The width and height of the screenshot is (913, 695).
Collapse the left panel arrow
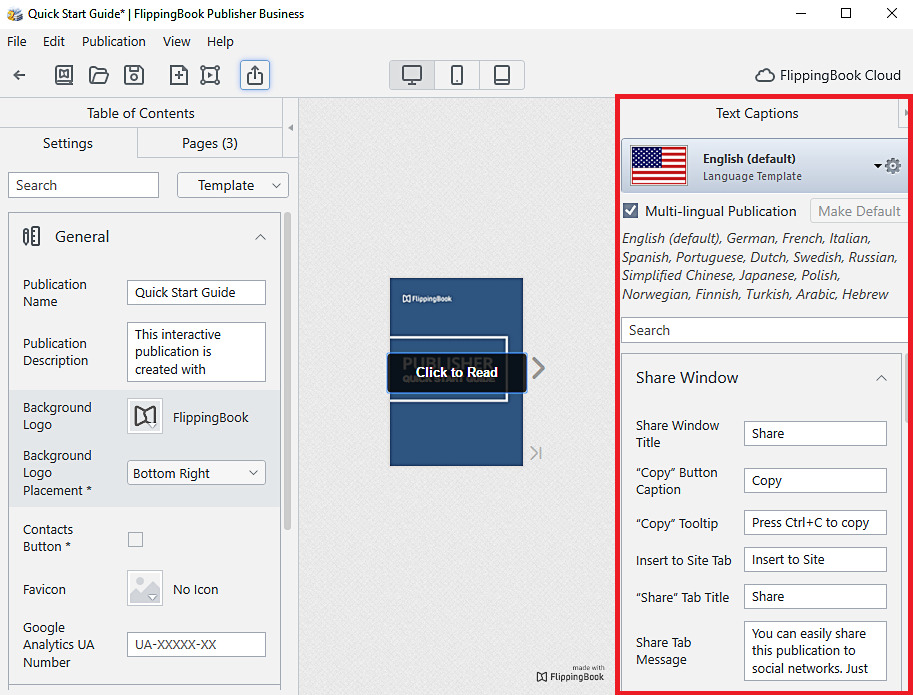point(291,127)
